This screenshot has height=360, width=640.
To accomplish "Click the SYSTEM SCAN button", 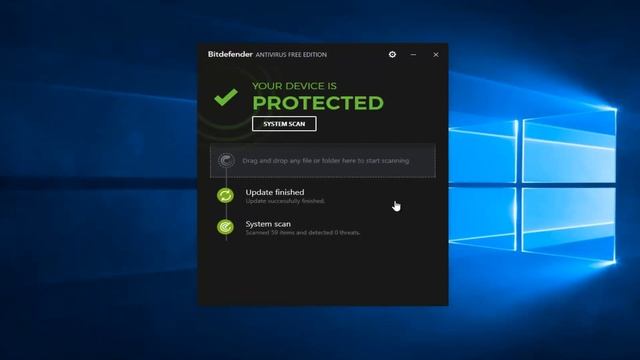I will (284, 124).
